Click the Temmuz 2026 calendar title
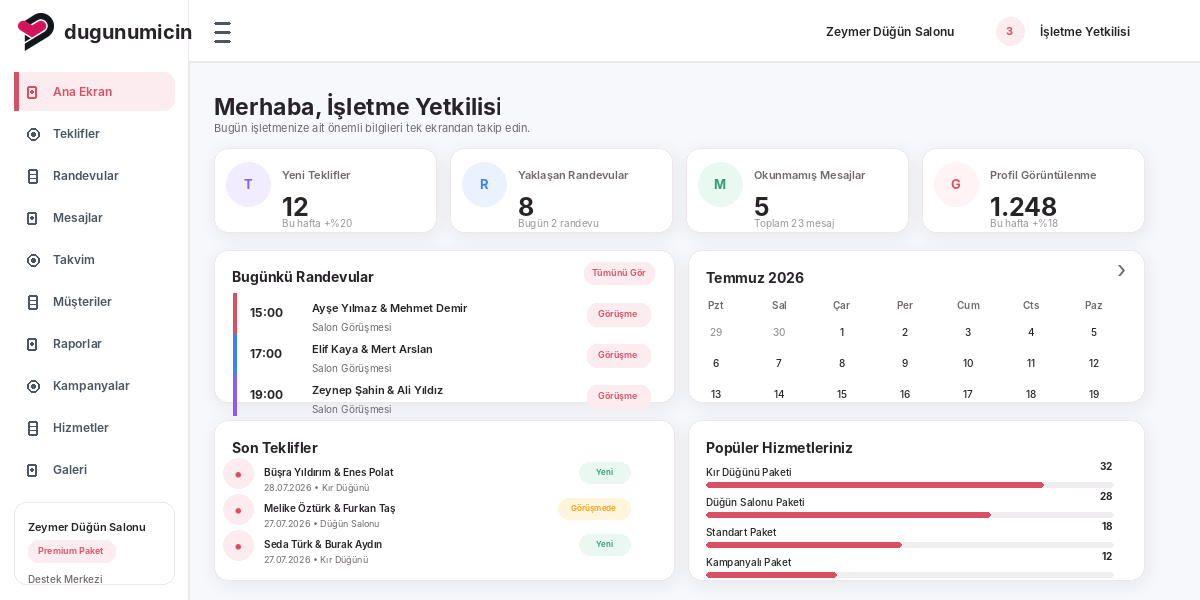The width and height of the screenshot is (1200, 600). click(755, 278)
